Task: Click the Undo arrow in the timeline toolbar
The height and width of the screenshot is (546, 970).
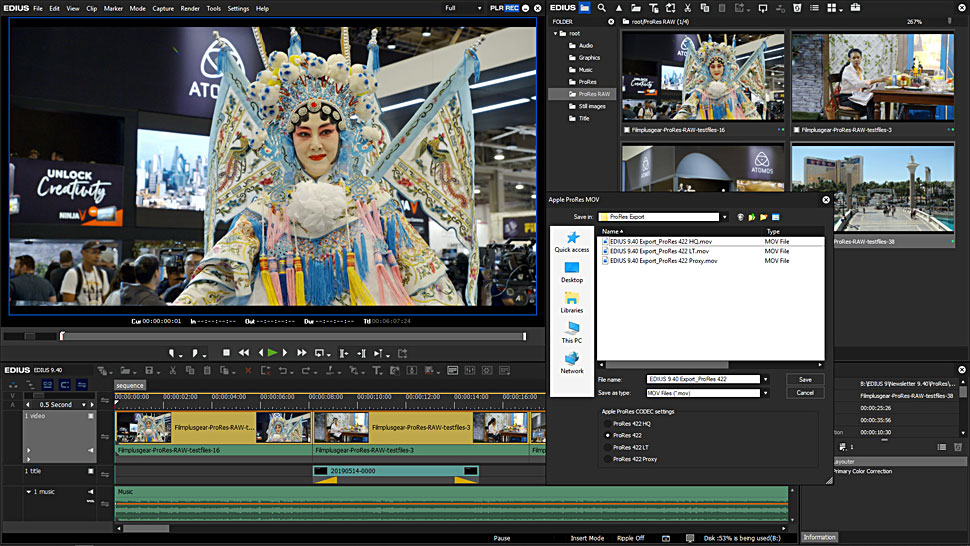Action: coord(283,370)
